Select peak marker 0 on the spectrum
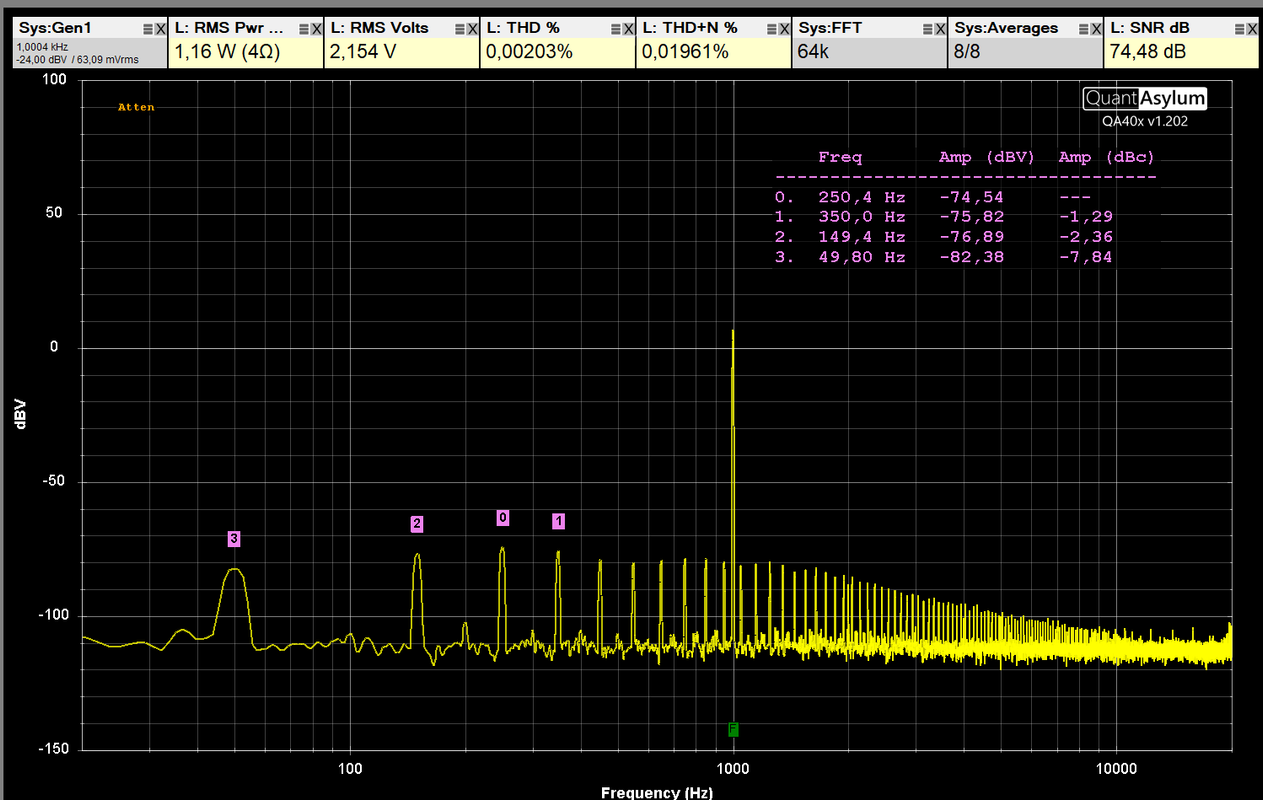 click(503, 517)
